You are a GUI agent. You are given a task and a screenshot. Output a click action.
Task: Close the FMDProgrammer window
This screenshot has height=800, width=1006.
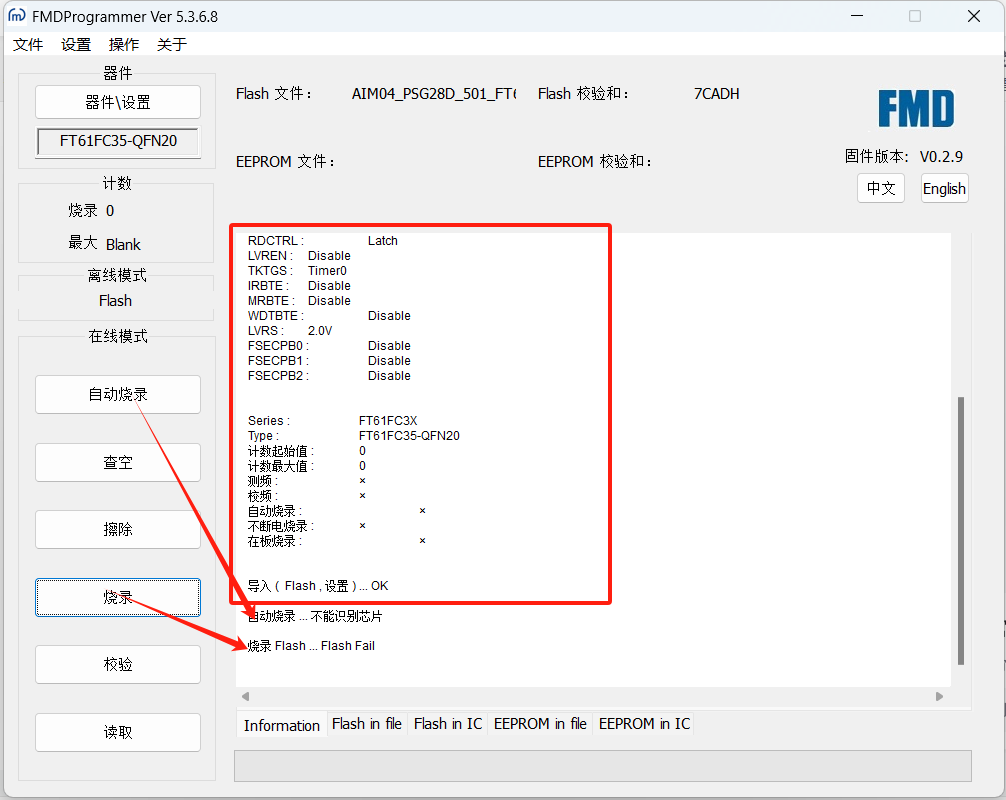pyautogui.click(x=974, y=16)
